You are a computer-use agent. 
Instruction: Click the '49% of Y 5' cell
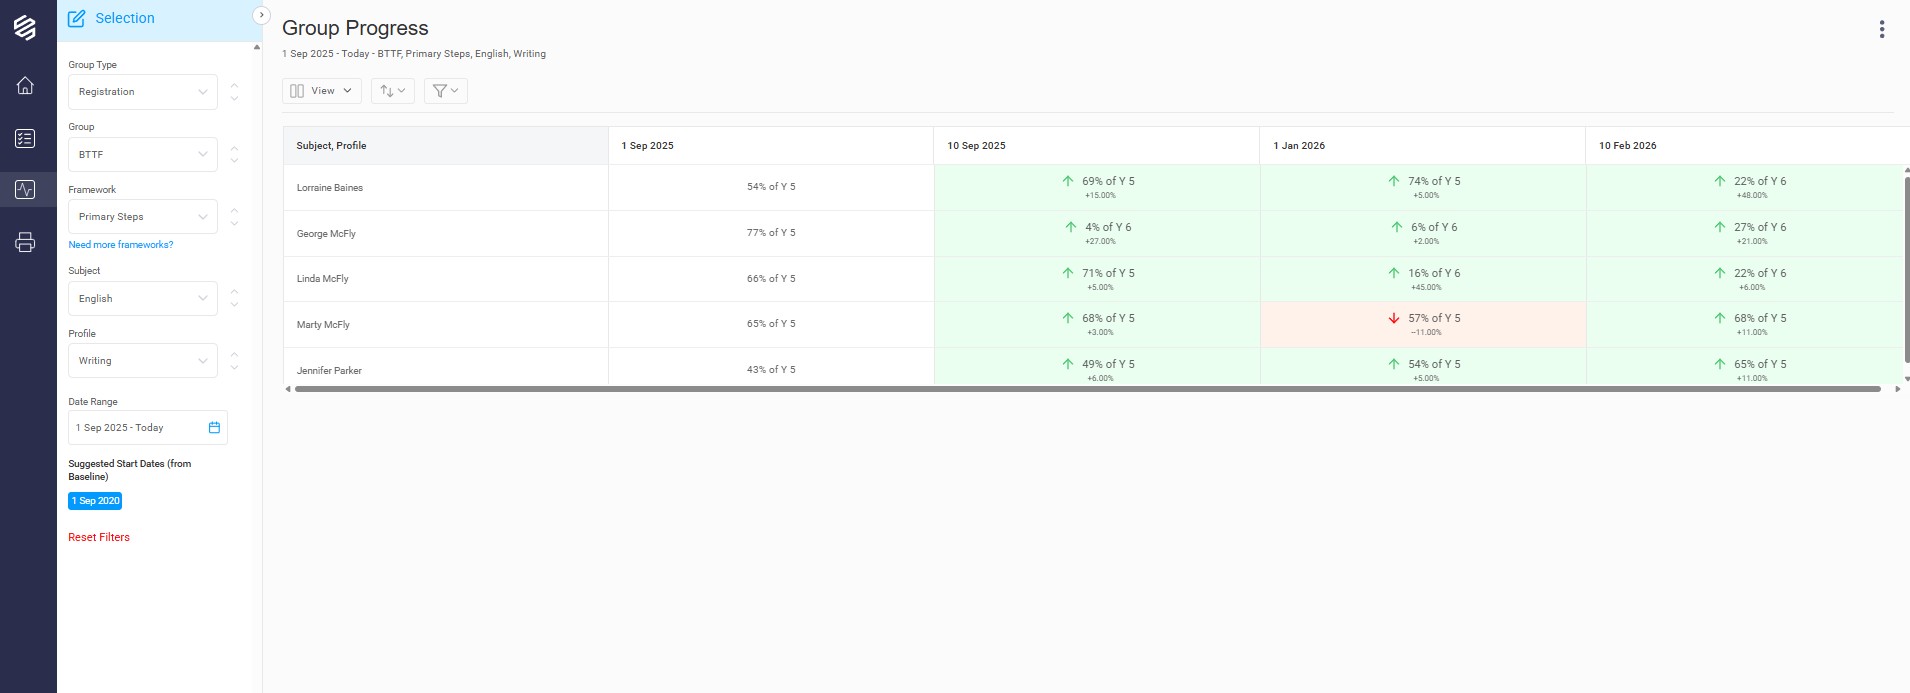tap(1097, 366)
